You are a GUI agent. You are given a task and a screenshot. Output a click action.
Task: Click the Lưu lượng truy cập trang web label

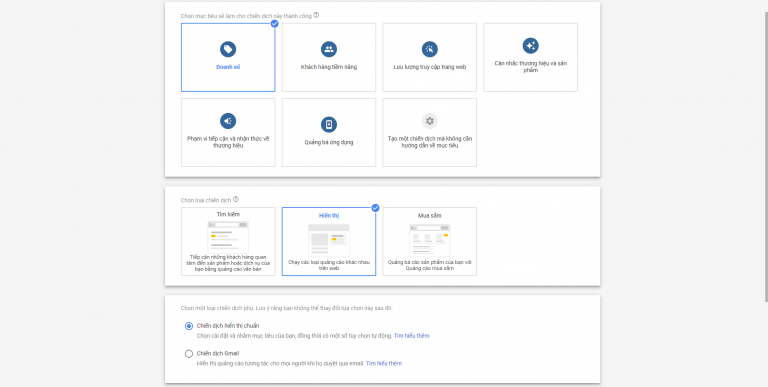[430, 67]
